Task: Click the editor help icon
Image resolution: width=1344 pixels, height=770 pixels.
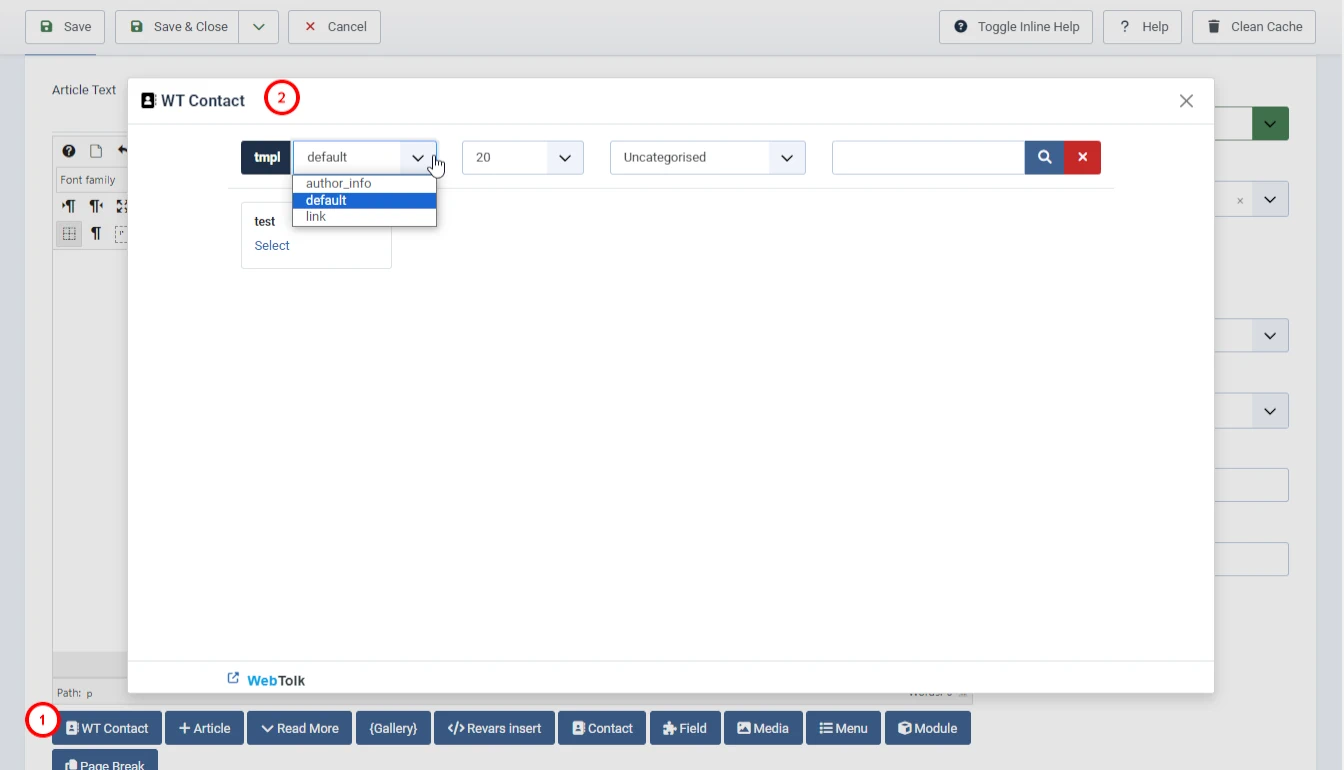Action: [x=69, y=151]
